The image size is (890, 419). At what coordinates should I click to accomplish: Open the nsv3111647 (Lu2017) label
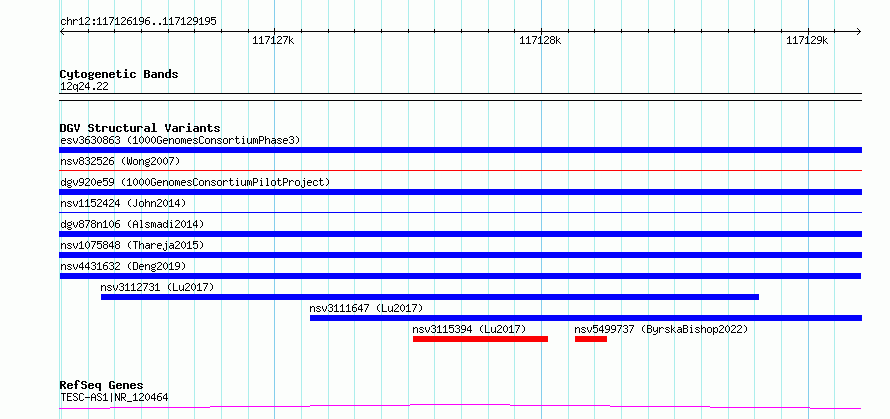click(x=366, y=308)
